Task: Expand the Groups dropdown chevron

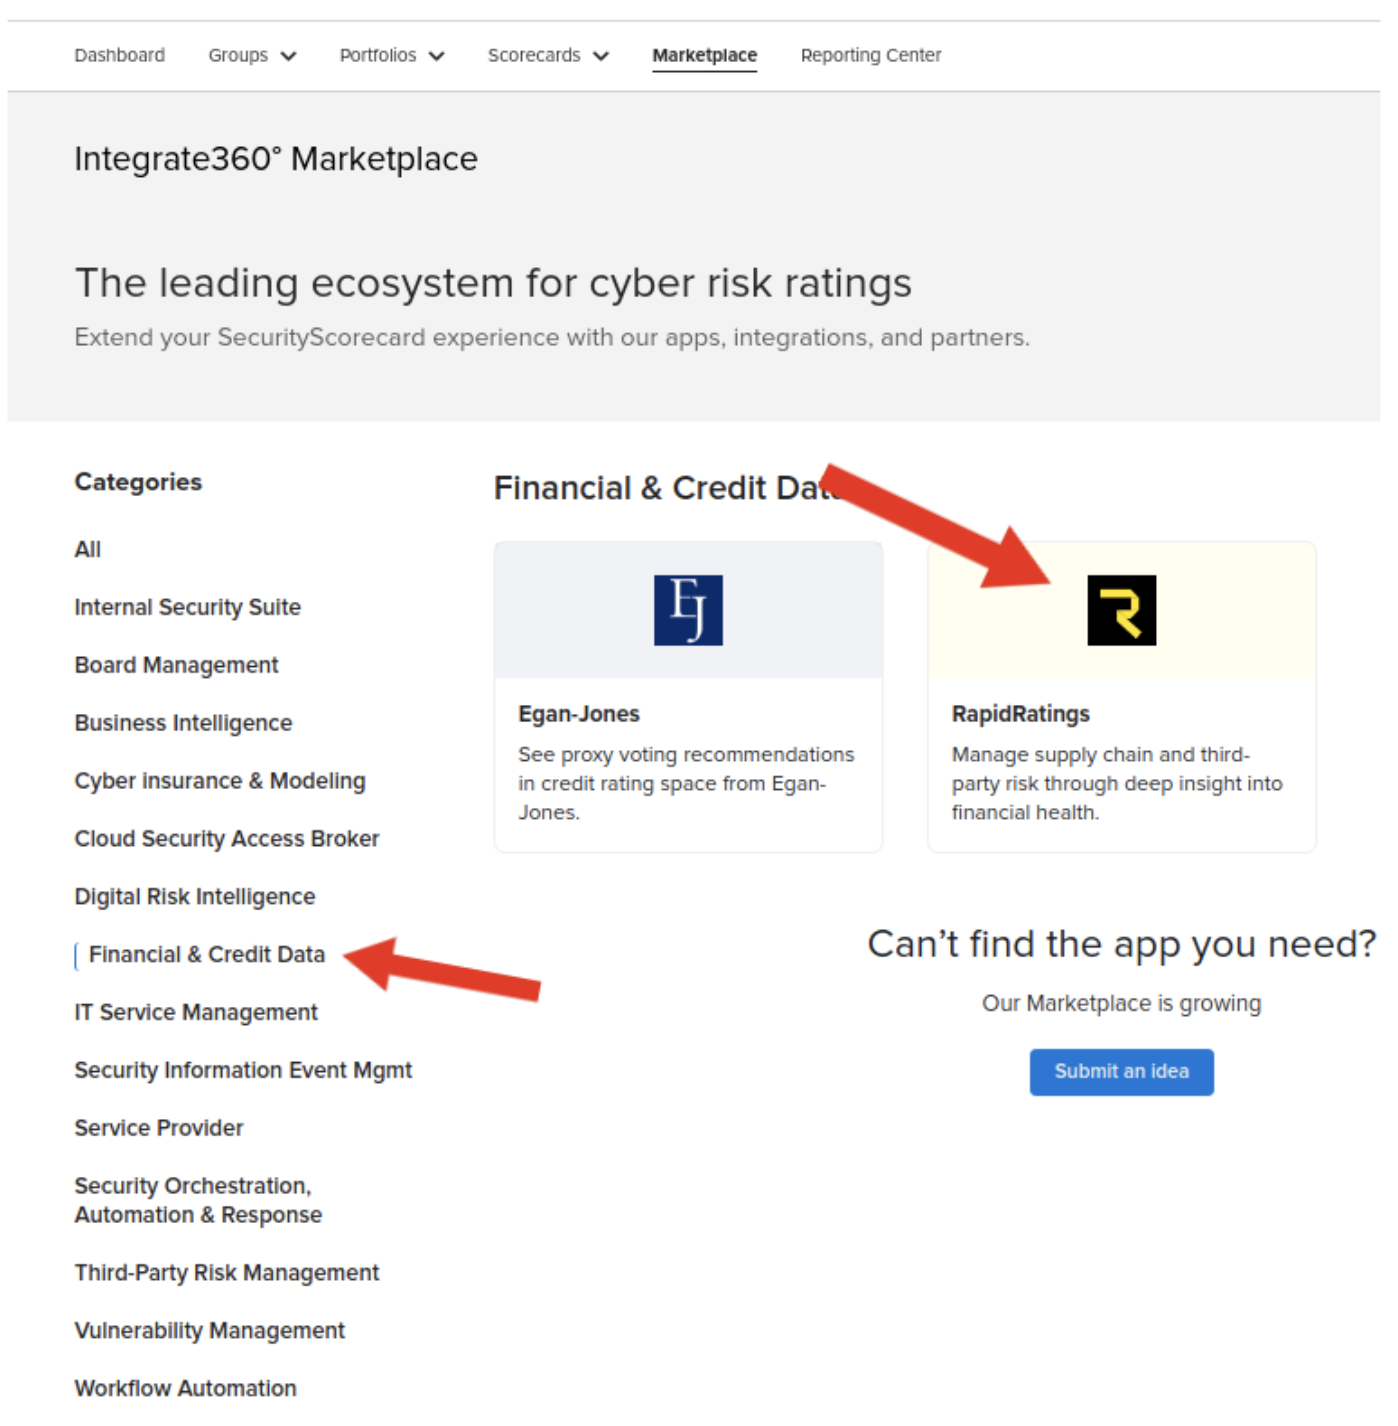Action: [289, 56]
